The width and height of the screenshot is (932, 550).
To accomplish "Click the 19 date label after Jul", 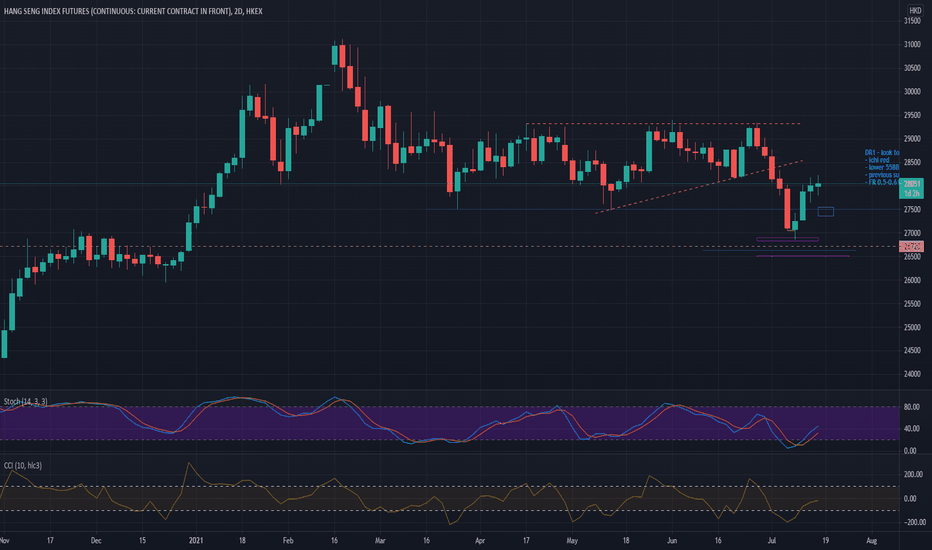I will click(826, 541).
